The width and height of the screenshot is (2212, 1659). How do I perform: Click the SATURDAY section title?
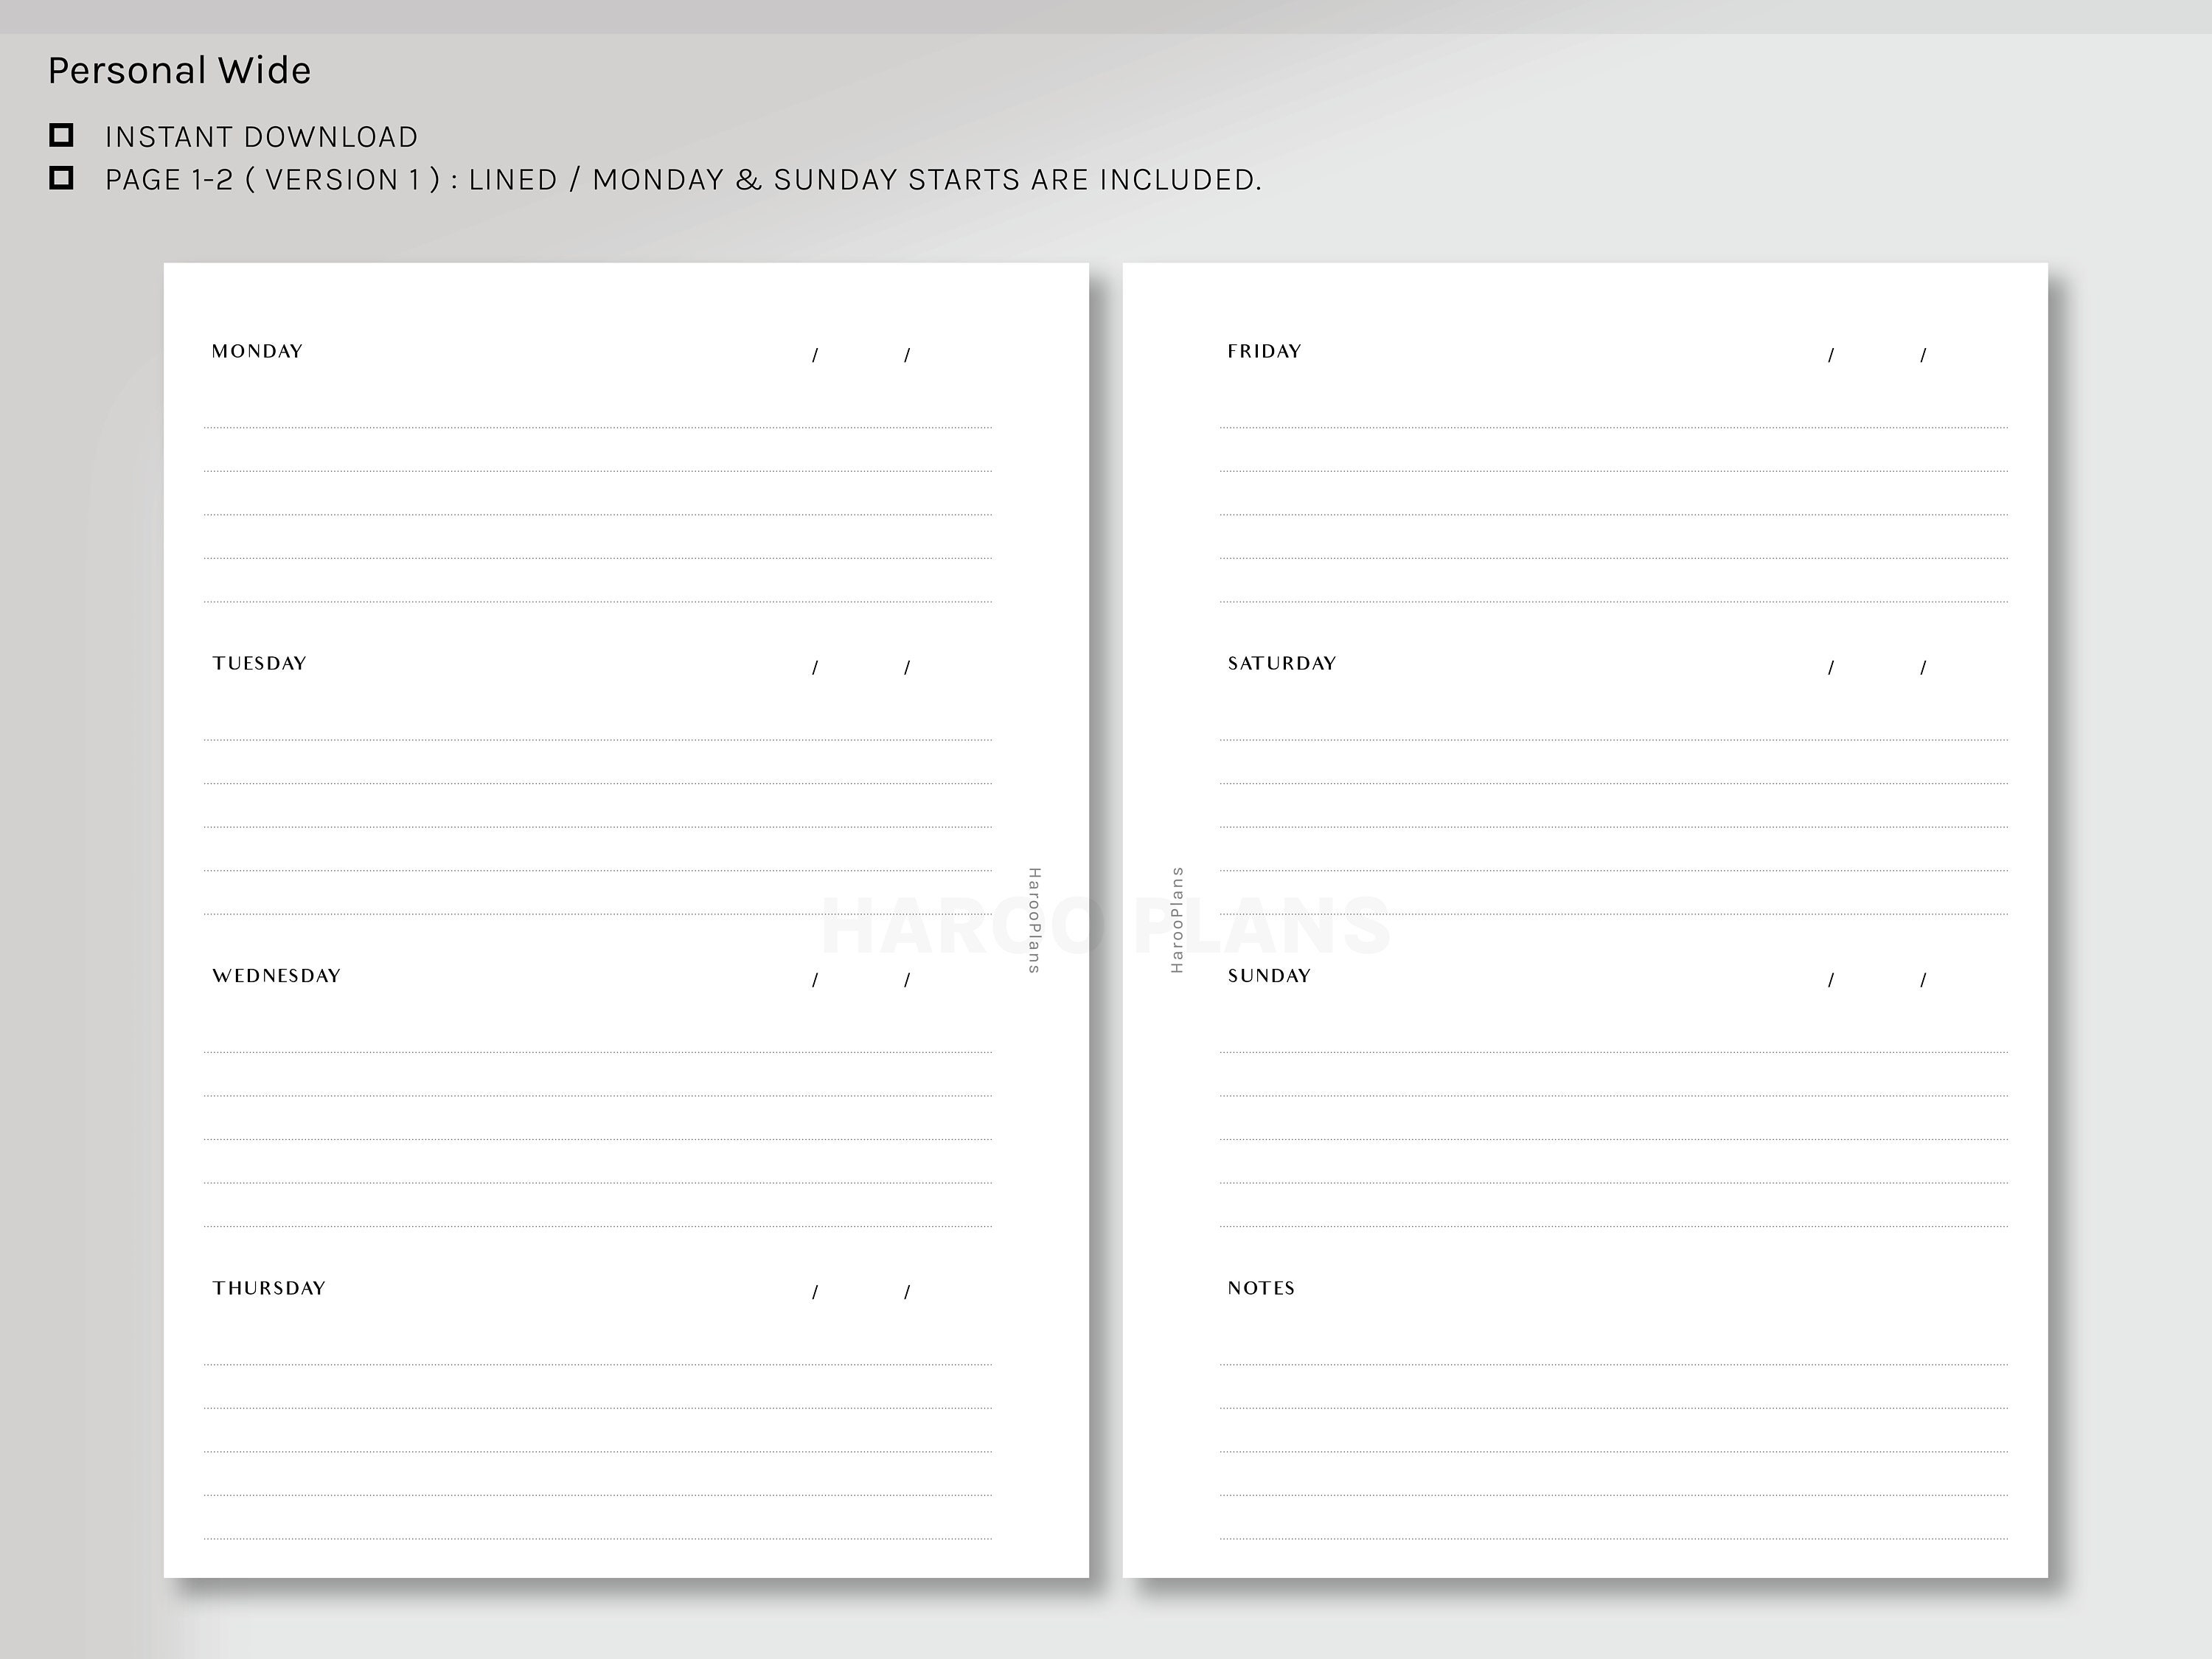tap(1281, 663)
